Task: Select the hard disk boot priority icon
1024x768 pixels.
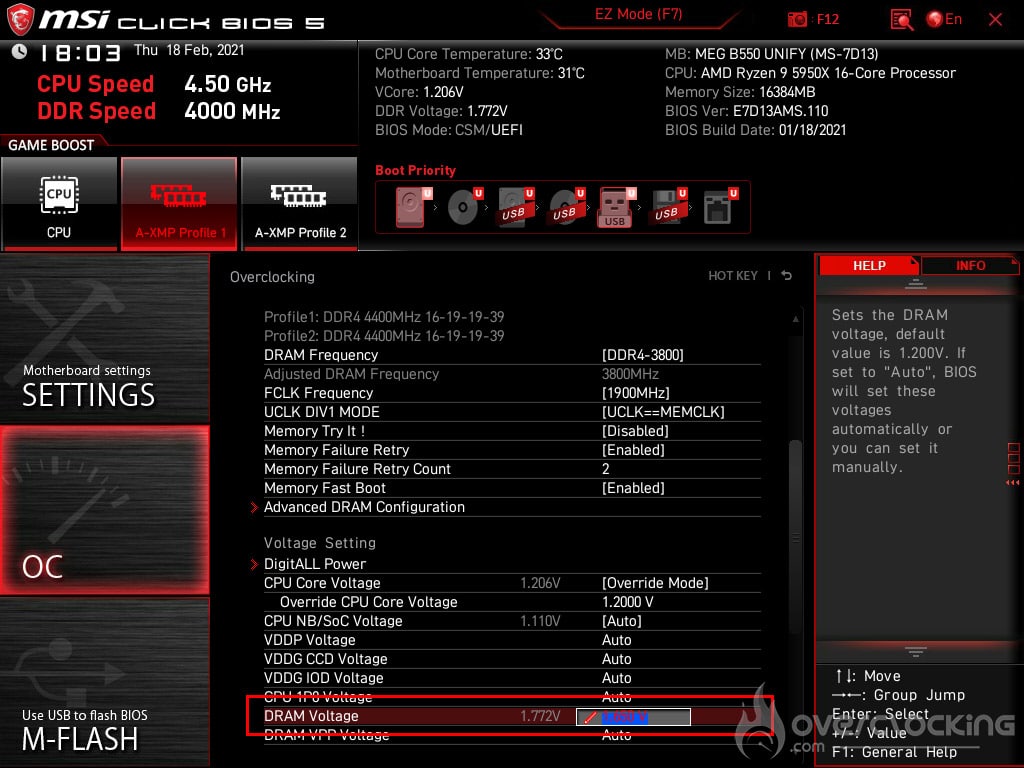Action: [413, 207]
